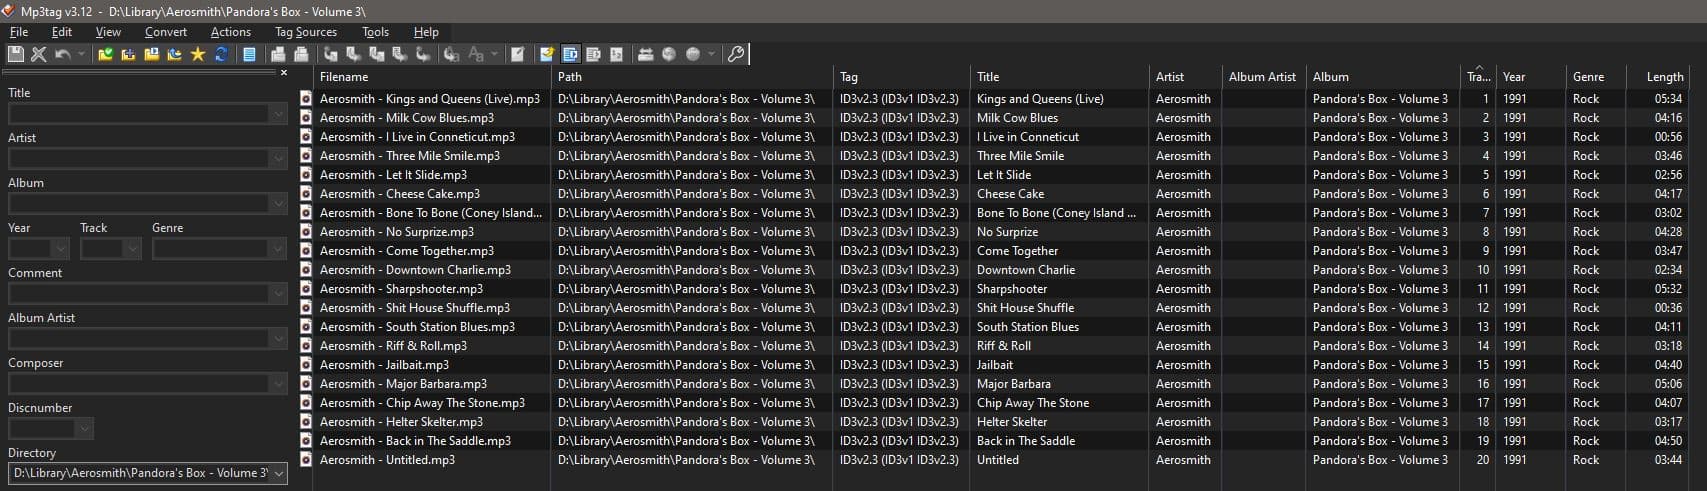1707x491 pixels.
Task: Click the highlighted tag panel toggle icon
Action: point(571,54)
